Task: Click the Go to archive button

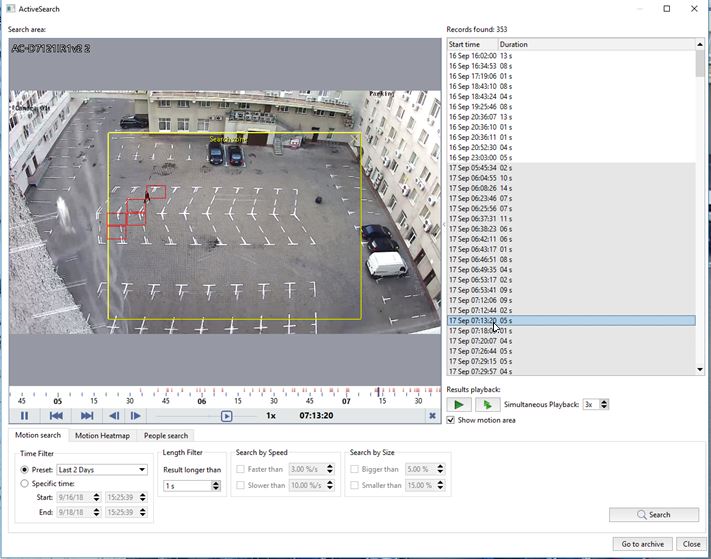Action: click(642, 544)
